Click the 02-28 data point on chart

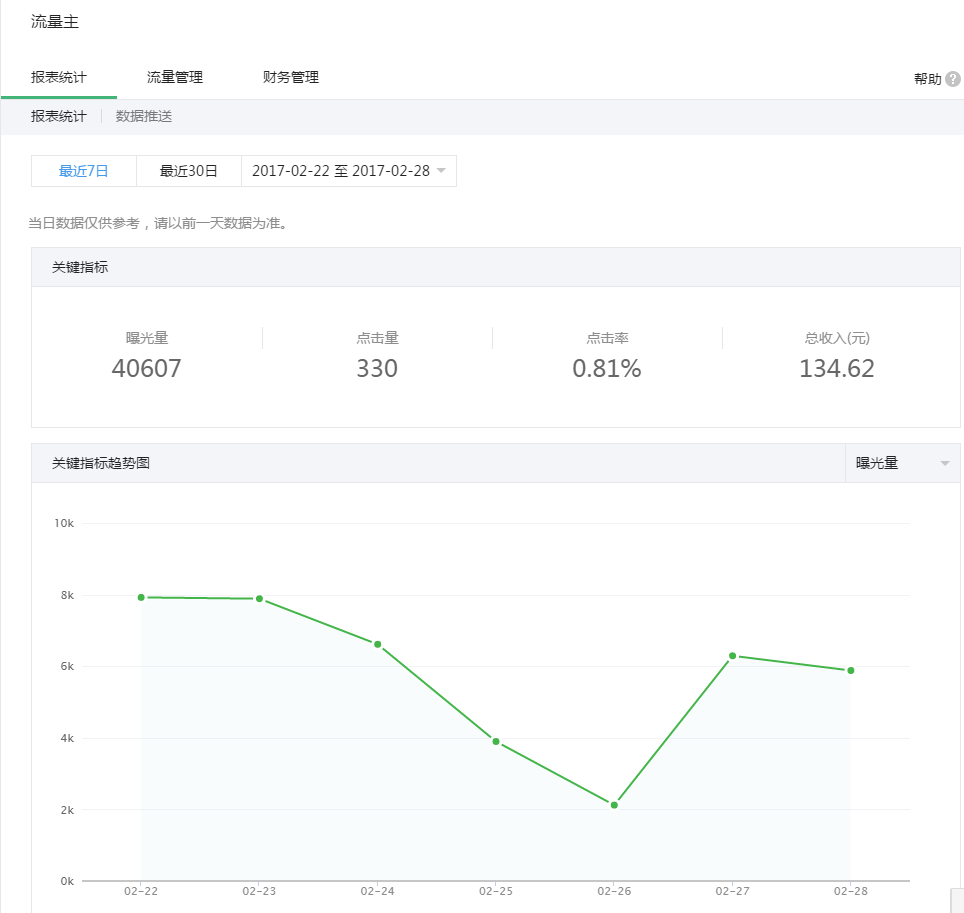pyautogui.click(x=850, y=670)
